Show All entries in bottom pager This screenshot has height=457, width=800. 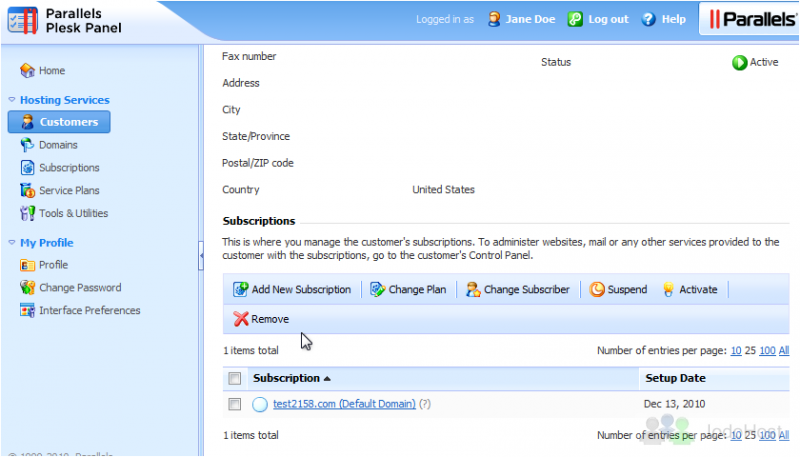(x=784, y=435)
